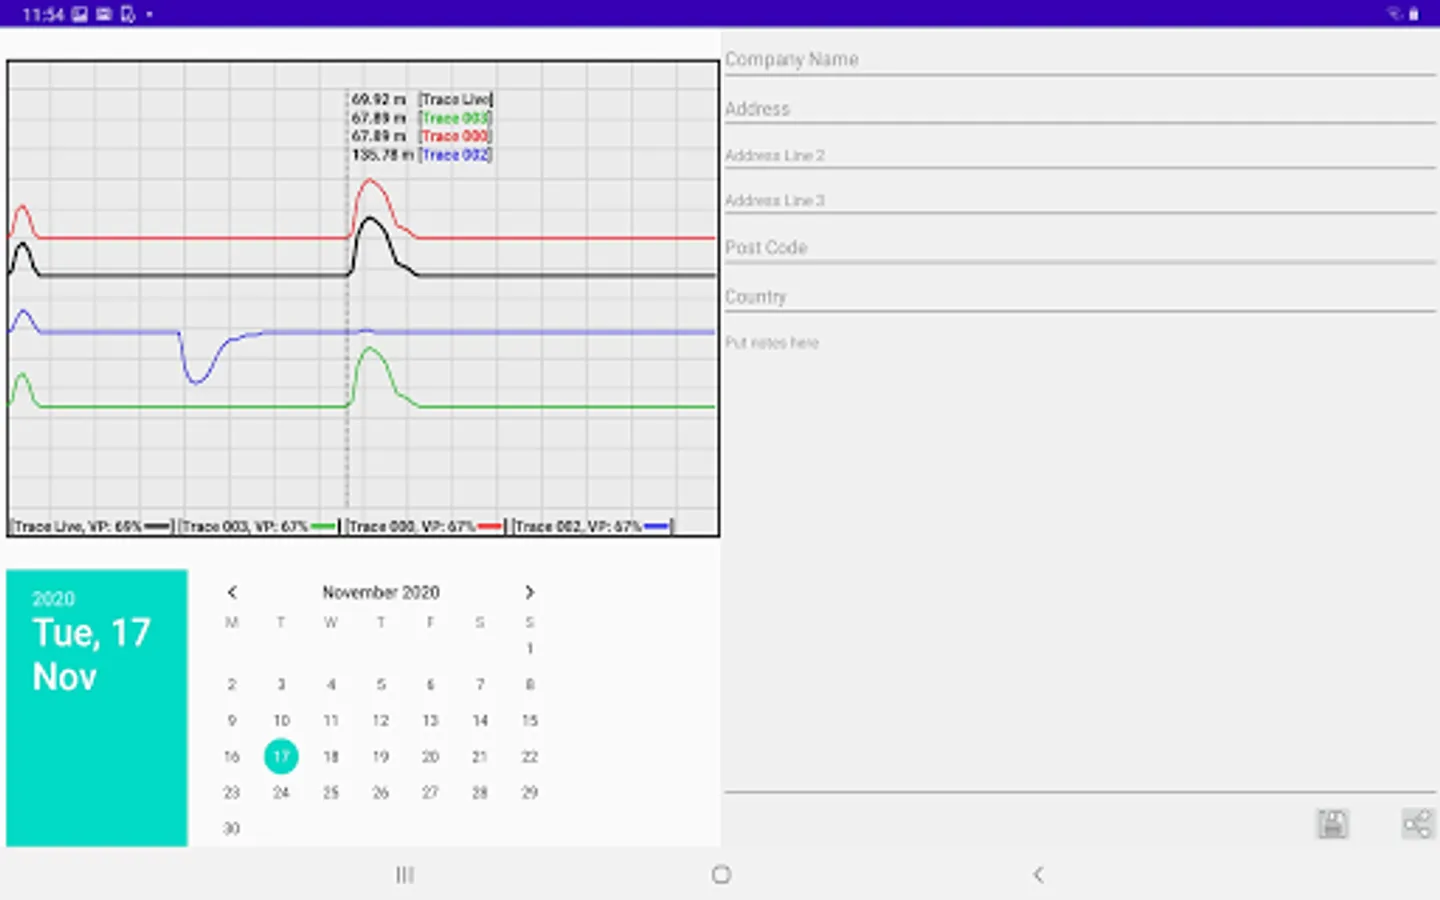Tap the save (floppy disk) icon

(1332, 824)
